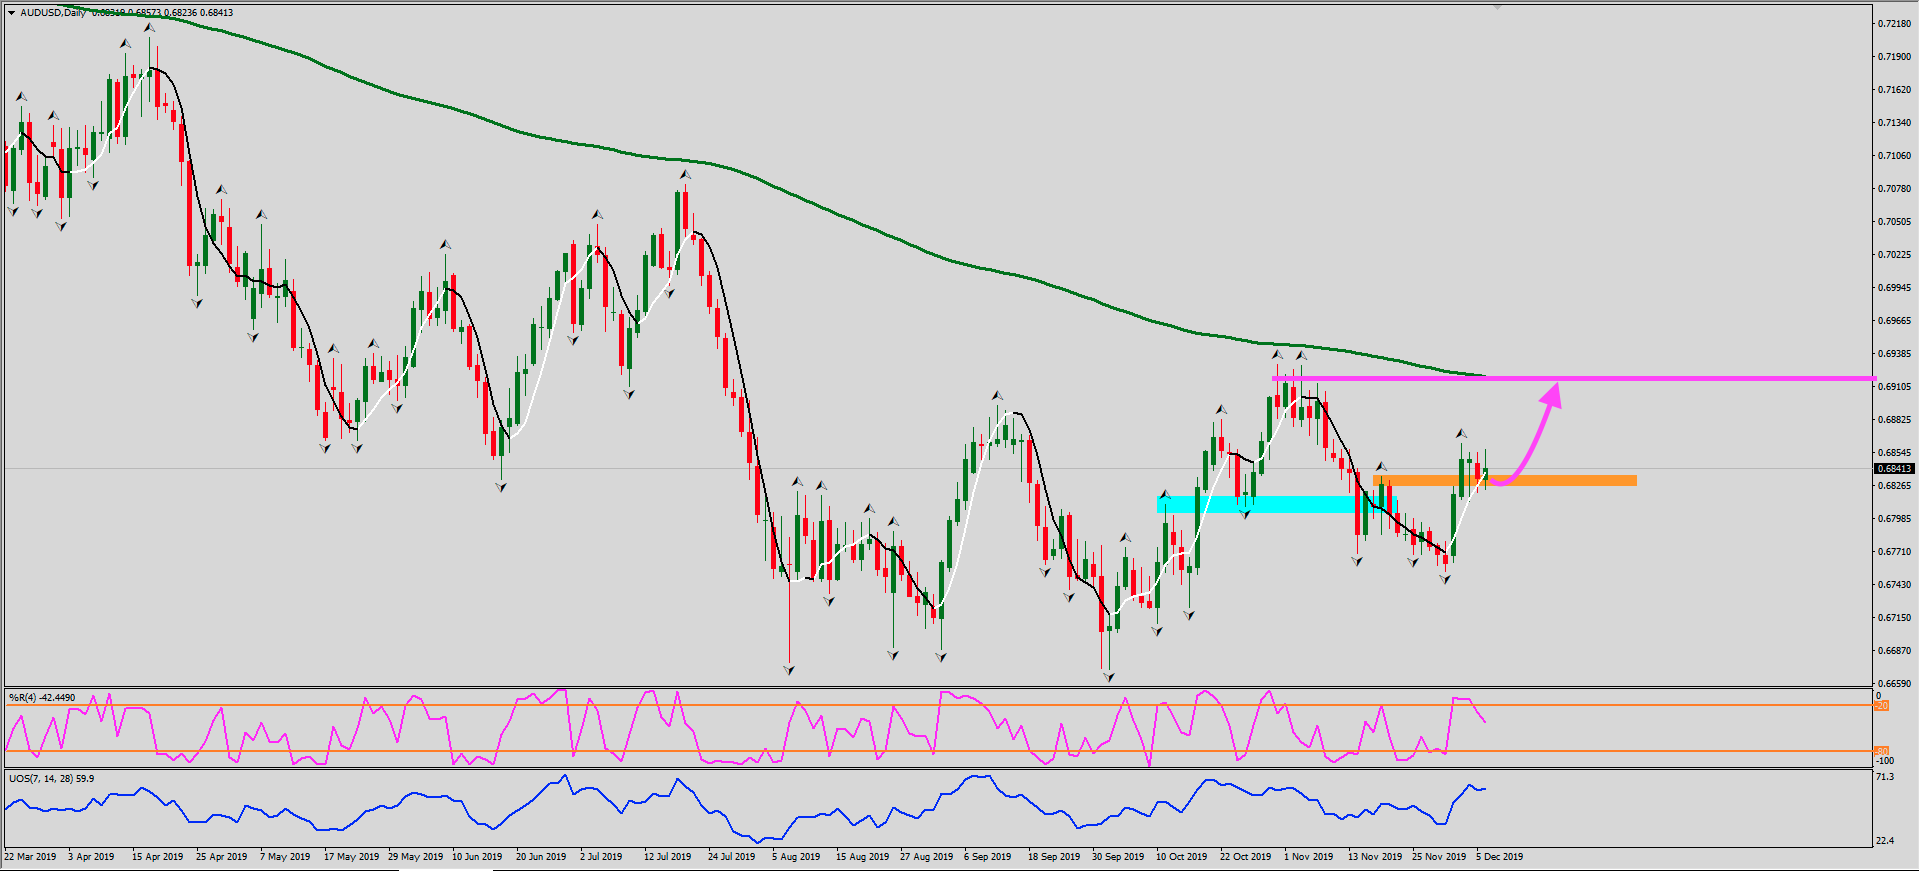Click the 25 Nov 2019 date label
This screenshot has height=871, width=1919.
1438,857
